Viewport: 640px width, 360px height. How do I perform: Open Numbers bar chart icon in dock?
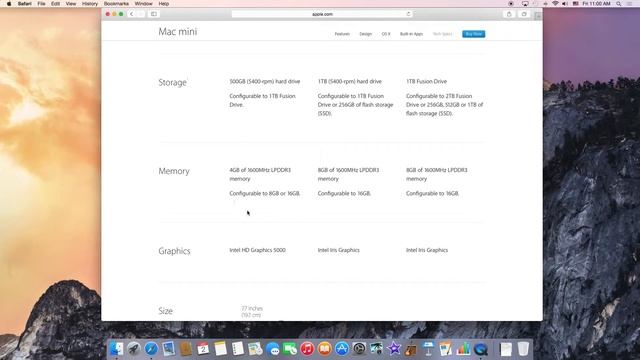(x=463, y=349)
